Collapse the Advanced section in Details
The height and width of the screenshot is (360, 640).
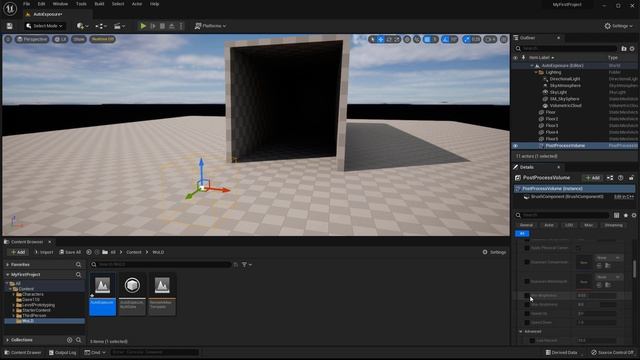click(x=521, y=331)
